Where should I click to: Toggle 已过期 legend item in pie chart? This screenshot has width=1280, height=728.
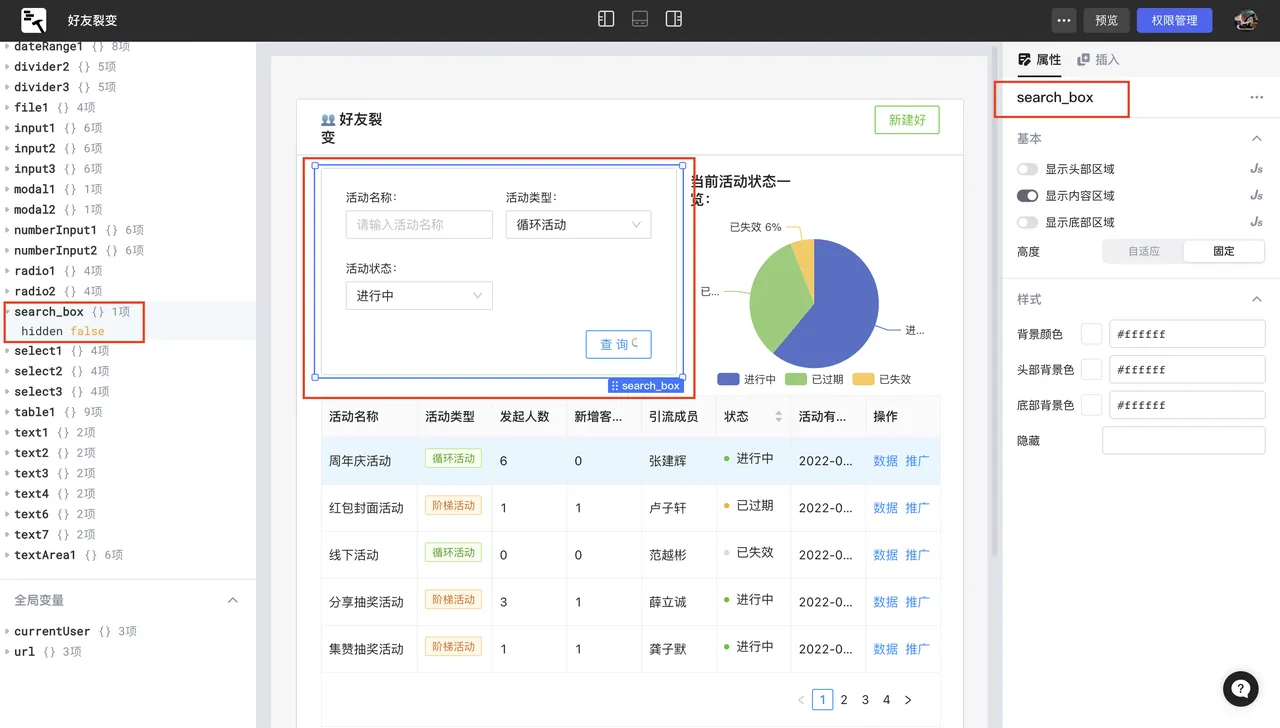tap(814, 379)
